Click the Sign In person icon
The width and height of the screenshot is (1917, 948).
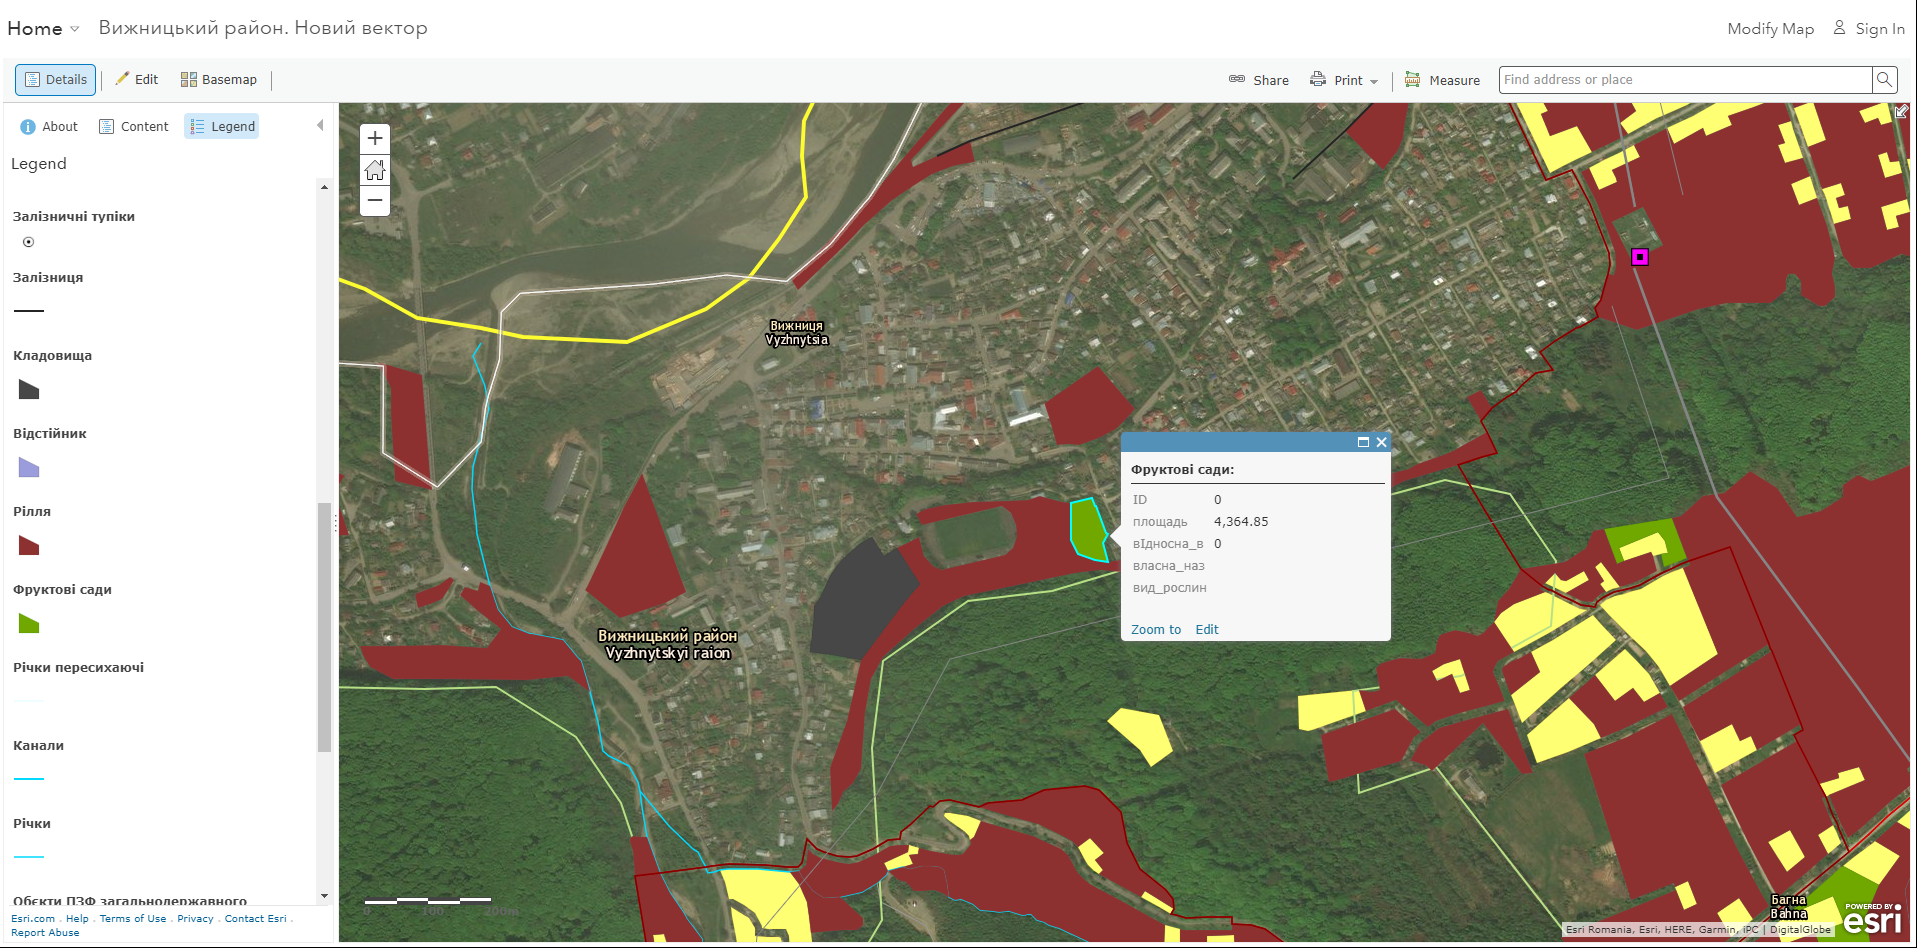(x=1837, y=28)
